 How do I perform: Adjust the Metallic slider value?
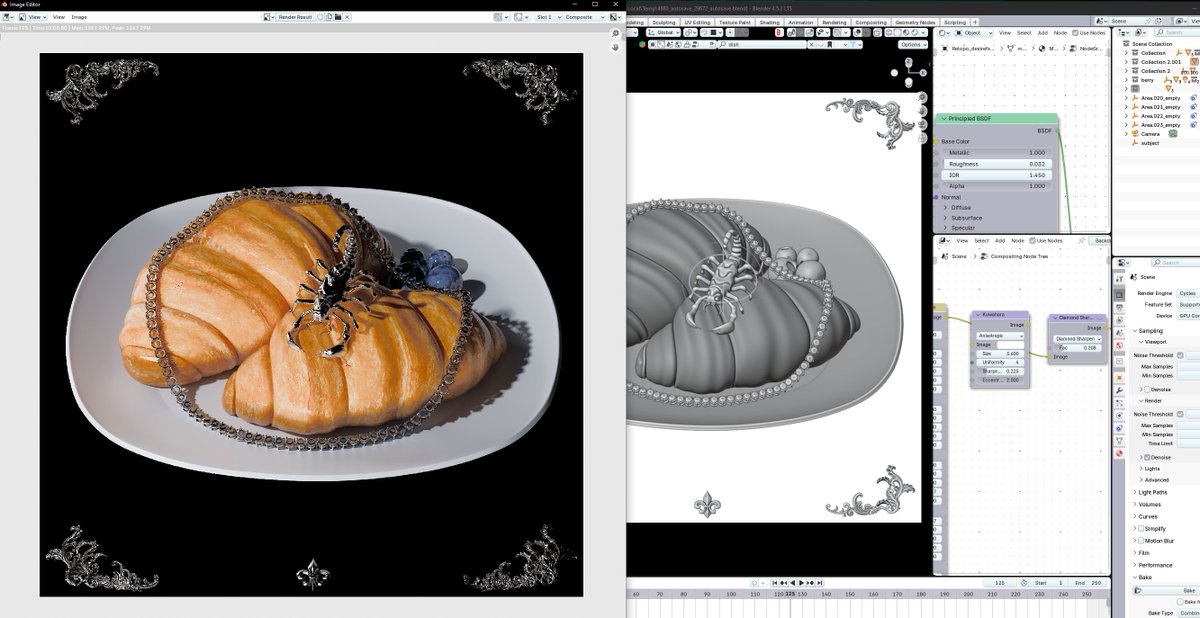point(995,152)
